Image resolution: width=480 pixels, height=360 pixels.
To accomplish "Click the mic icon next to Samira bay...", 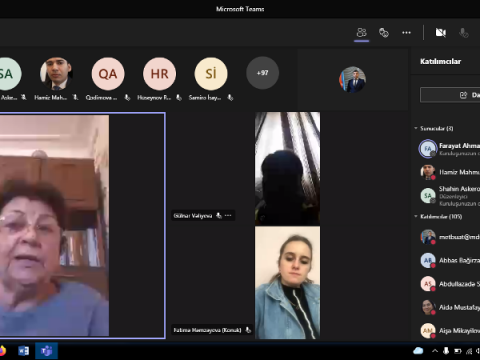I will (x=230, y=98).
